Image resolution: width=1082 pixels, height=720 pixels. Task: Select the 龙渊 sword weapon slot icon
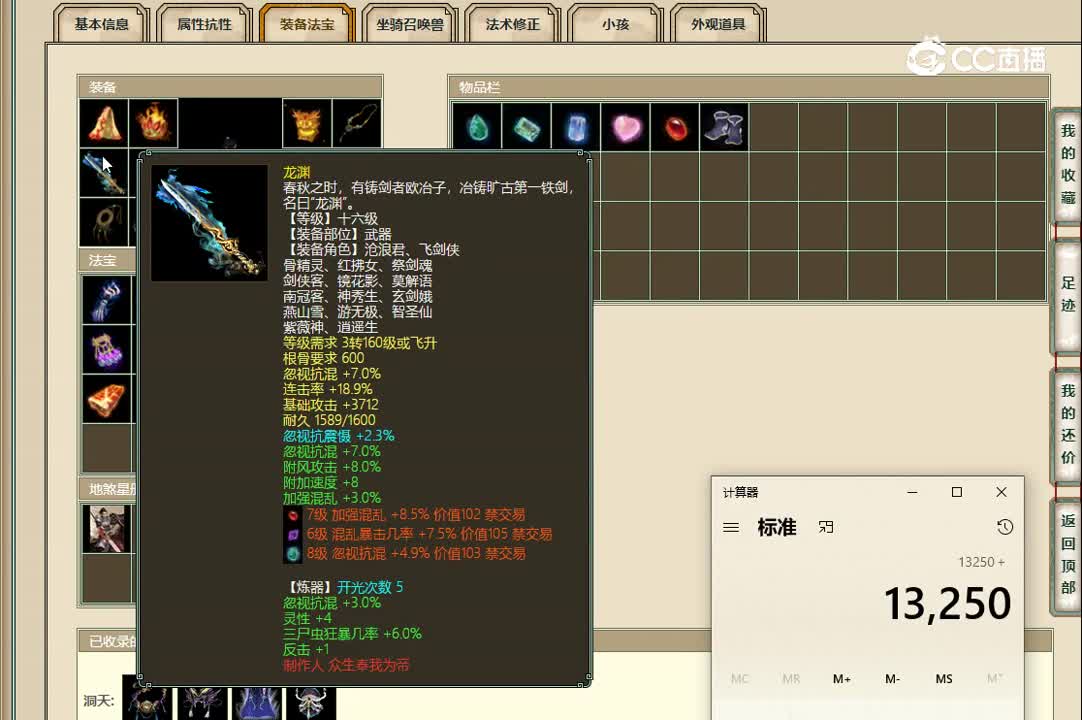(104, 173)
